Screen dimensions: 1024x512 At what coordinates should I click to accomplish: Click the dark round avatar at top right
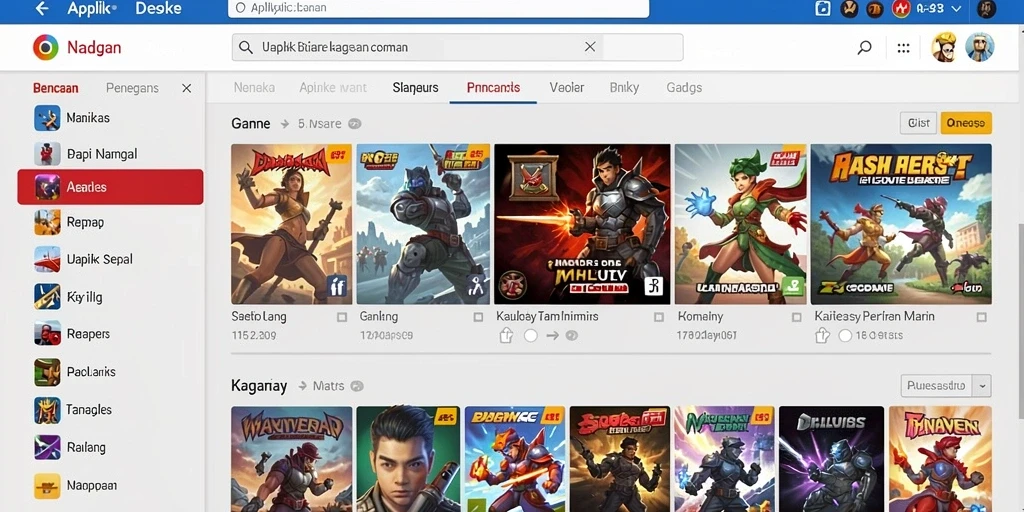click(x=986, y=8)
